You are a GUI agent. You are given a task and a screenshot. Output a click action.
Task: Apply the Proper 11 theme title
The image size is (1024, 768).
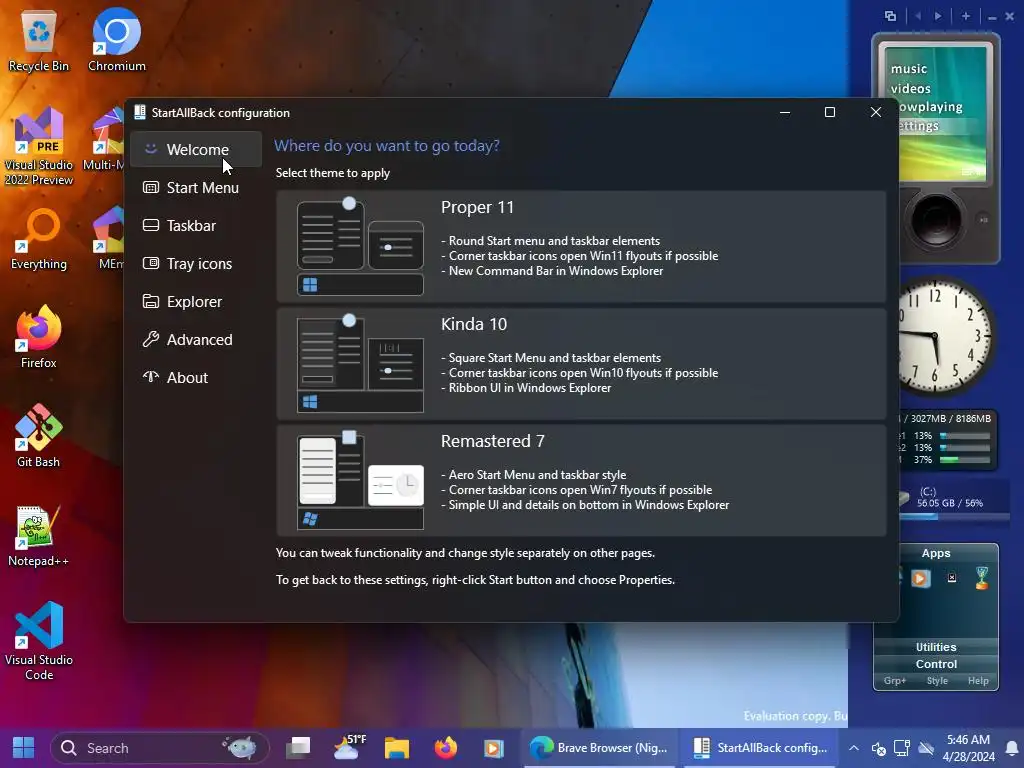pos(477,207)
